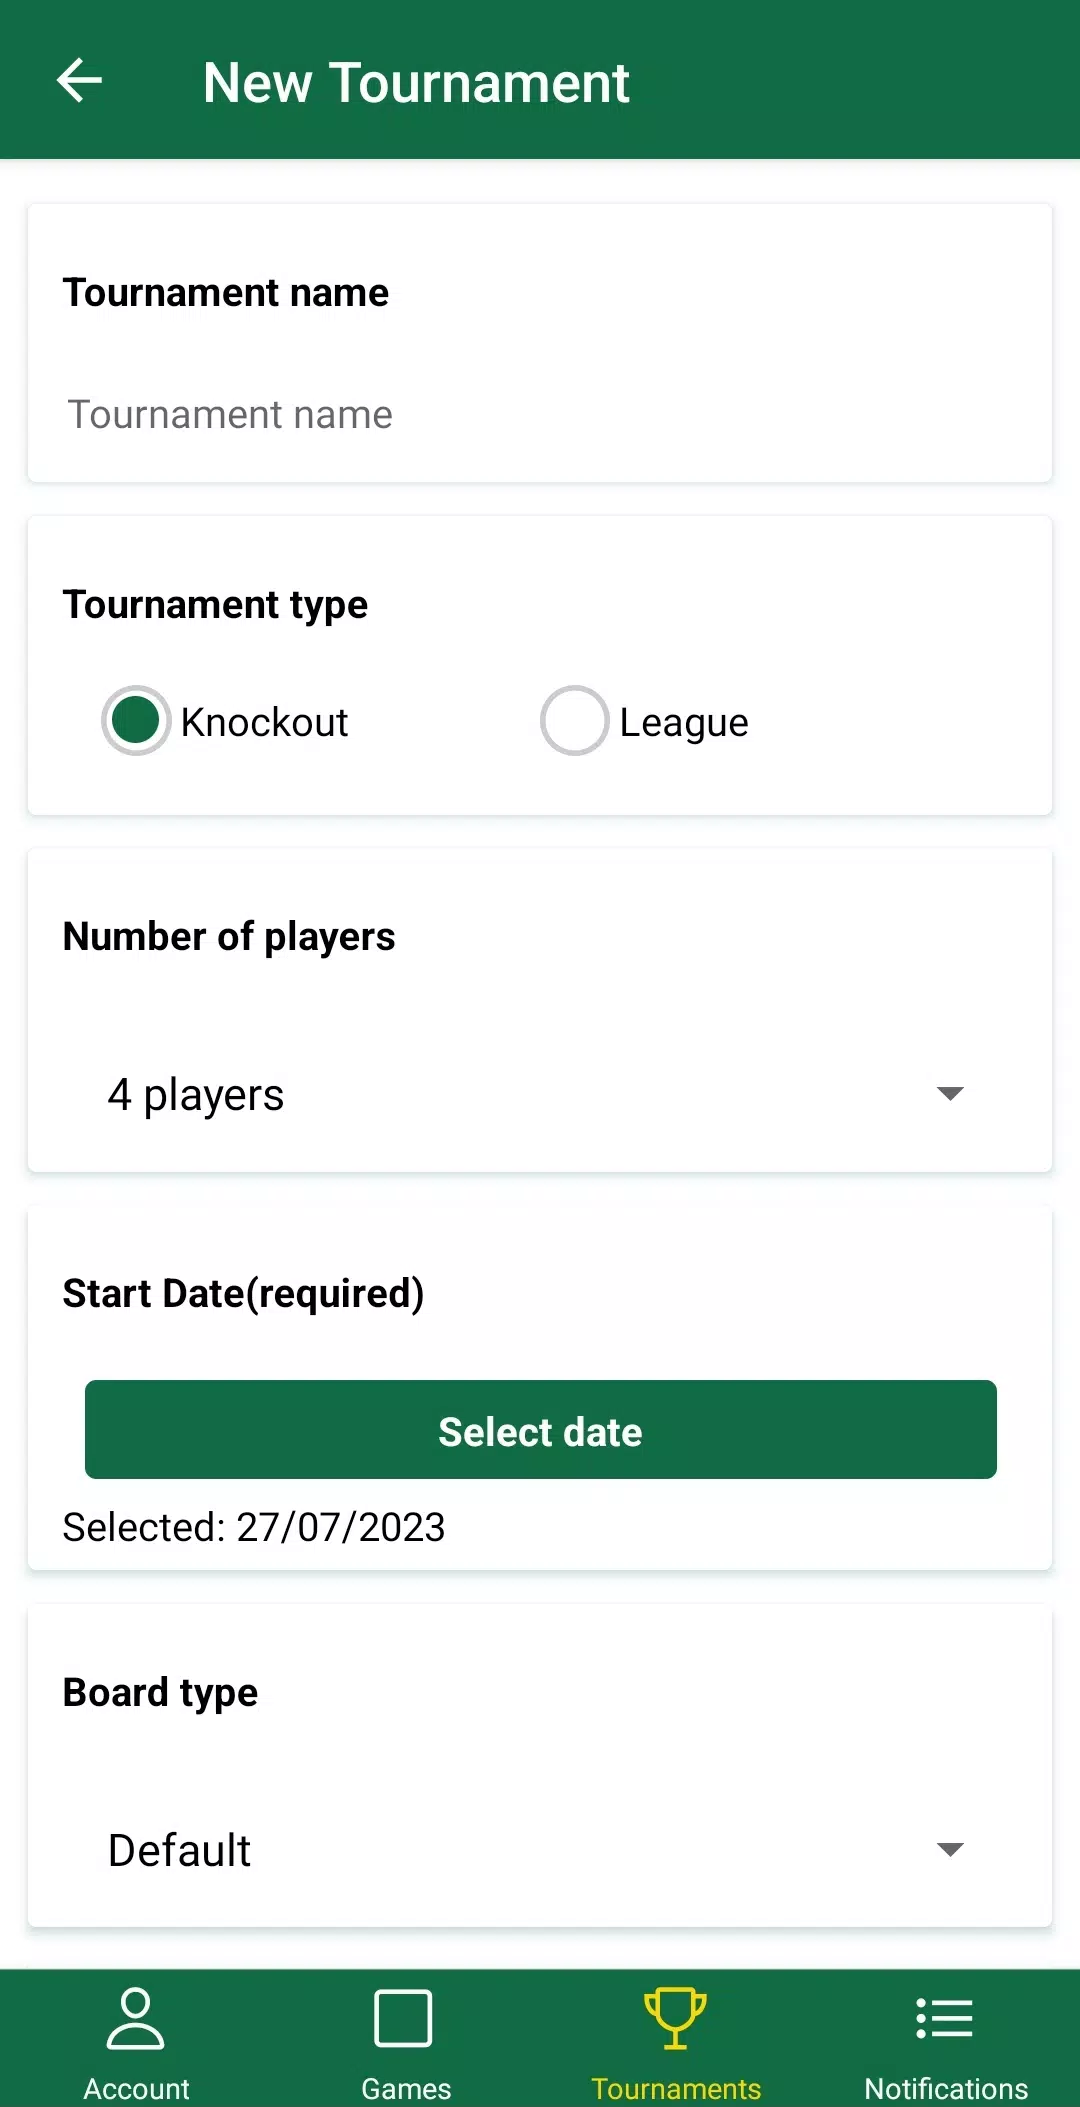
Task: Choose the League radio button
Action: 574,721
